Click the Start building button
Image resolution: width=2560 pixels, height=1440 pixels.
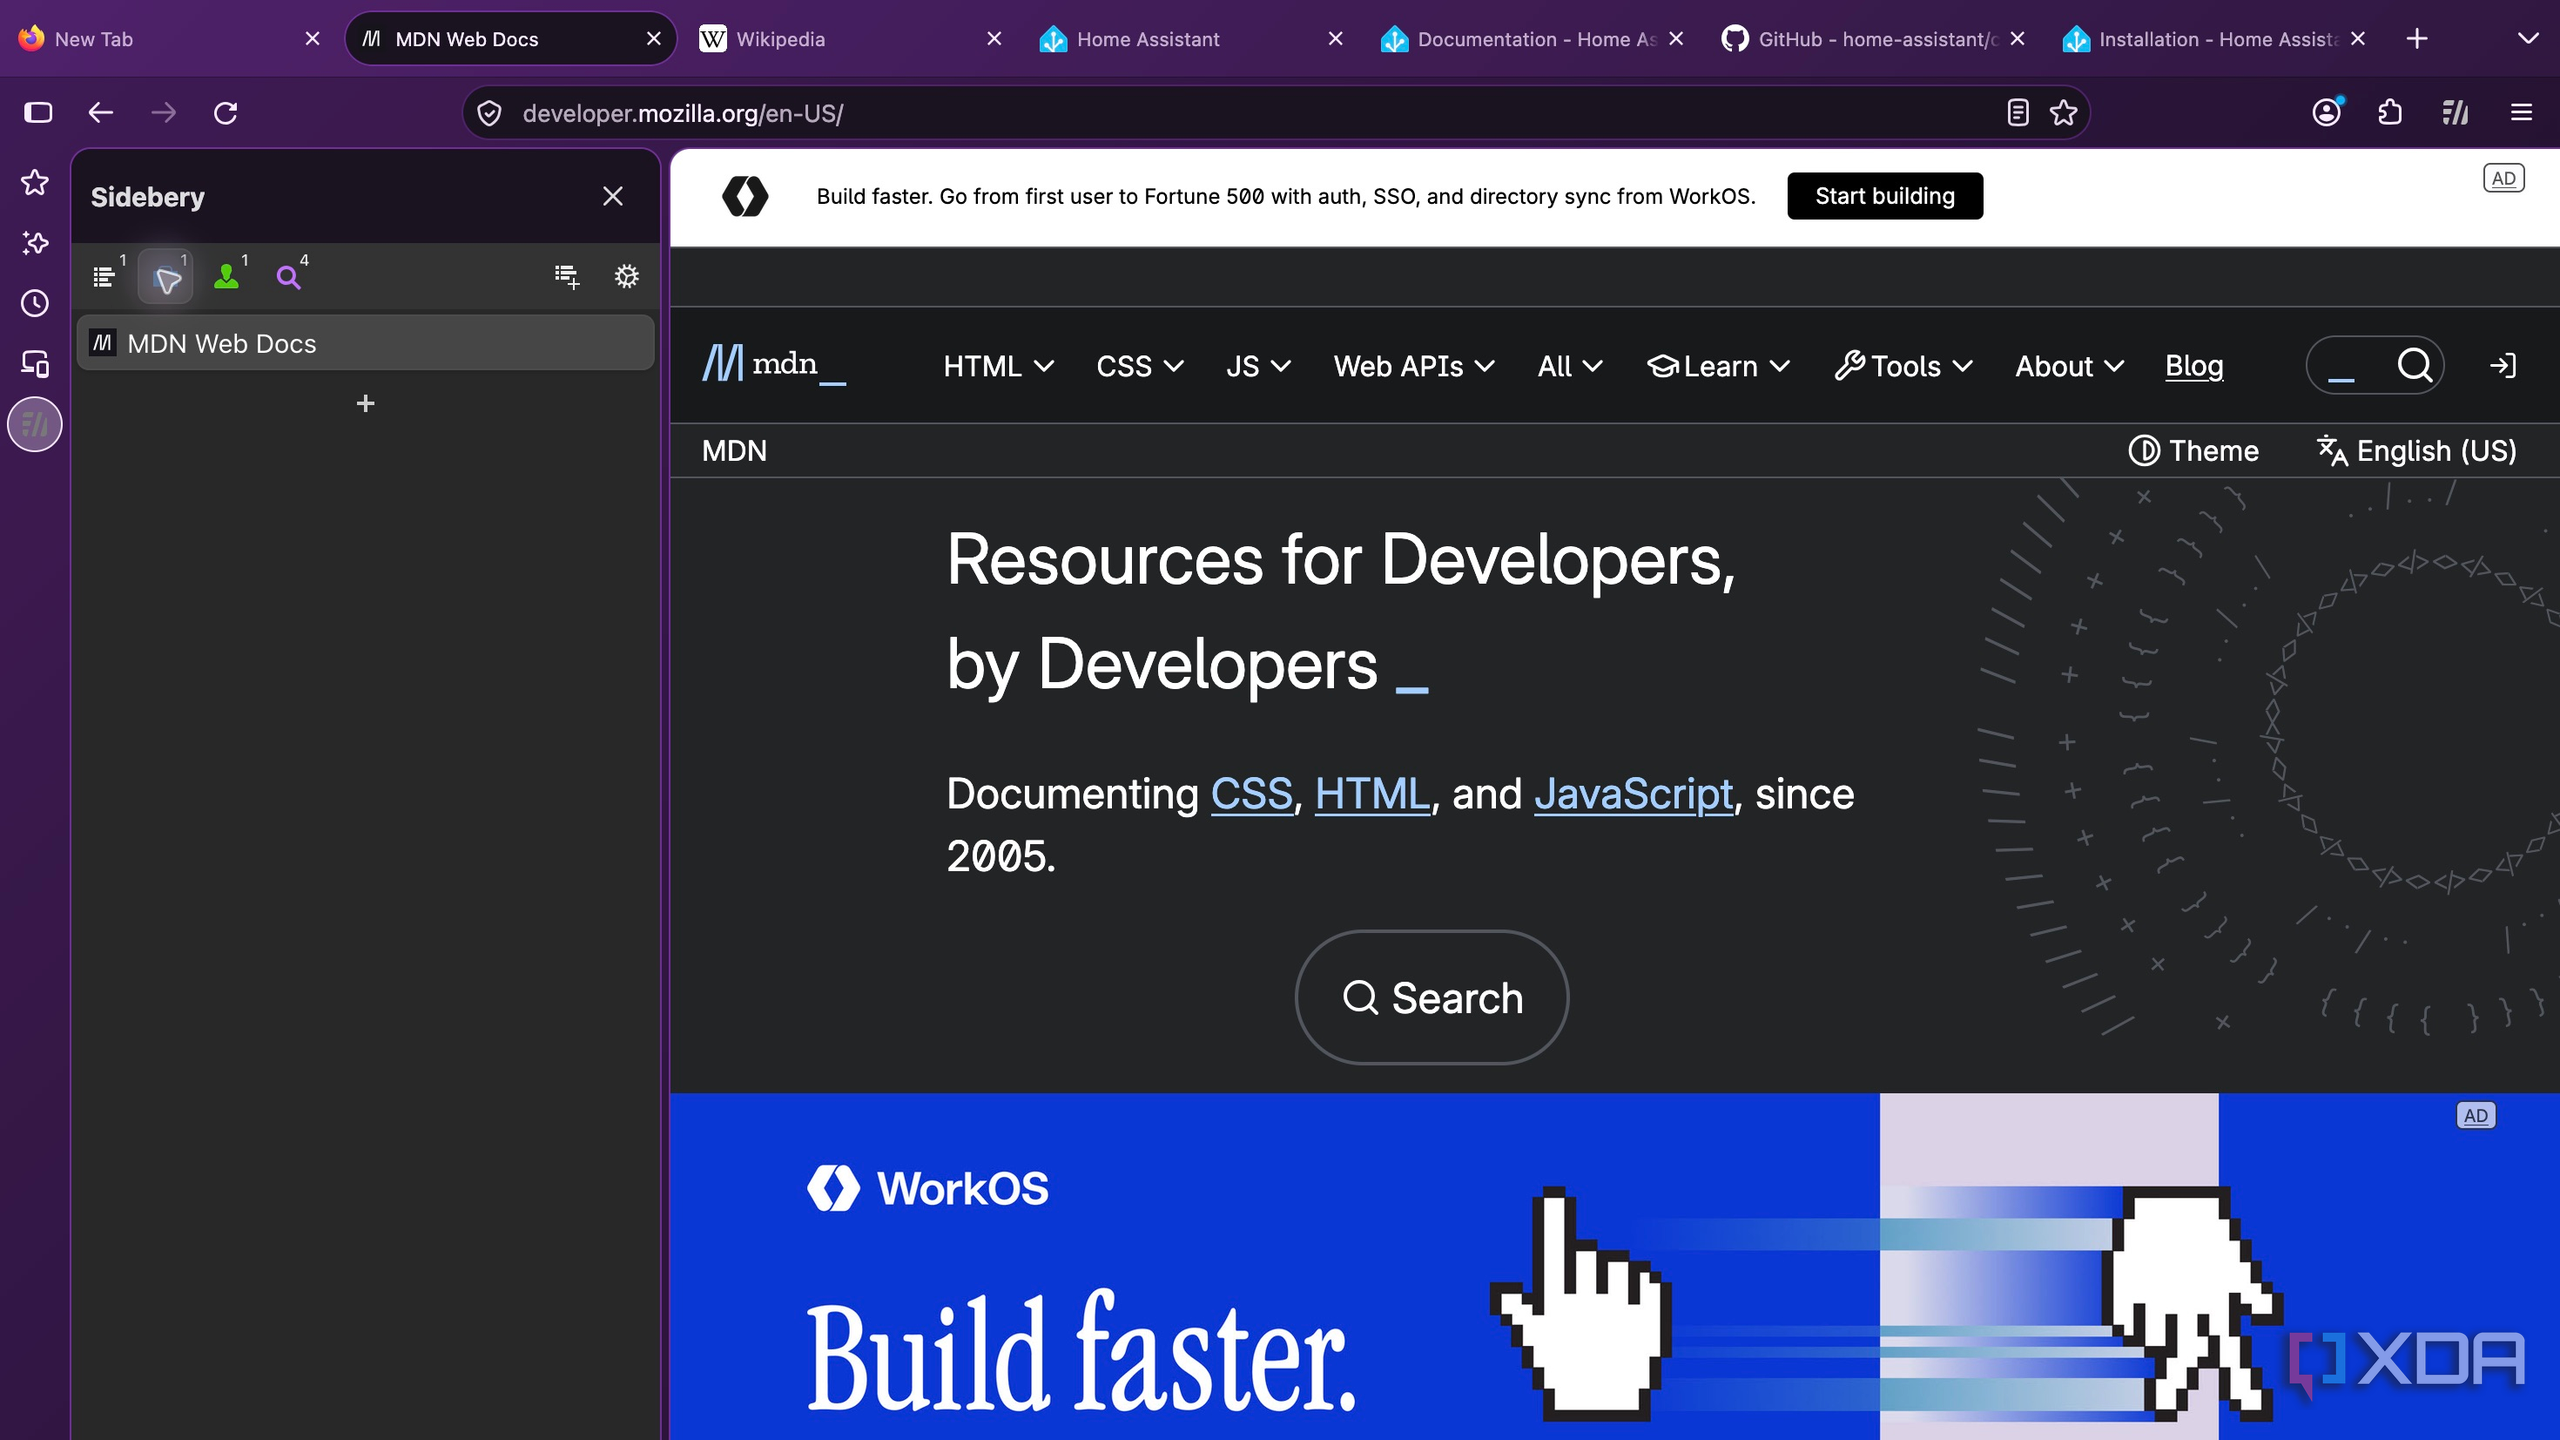(1885, 196)
